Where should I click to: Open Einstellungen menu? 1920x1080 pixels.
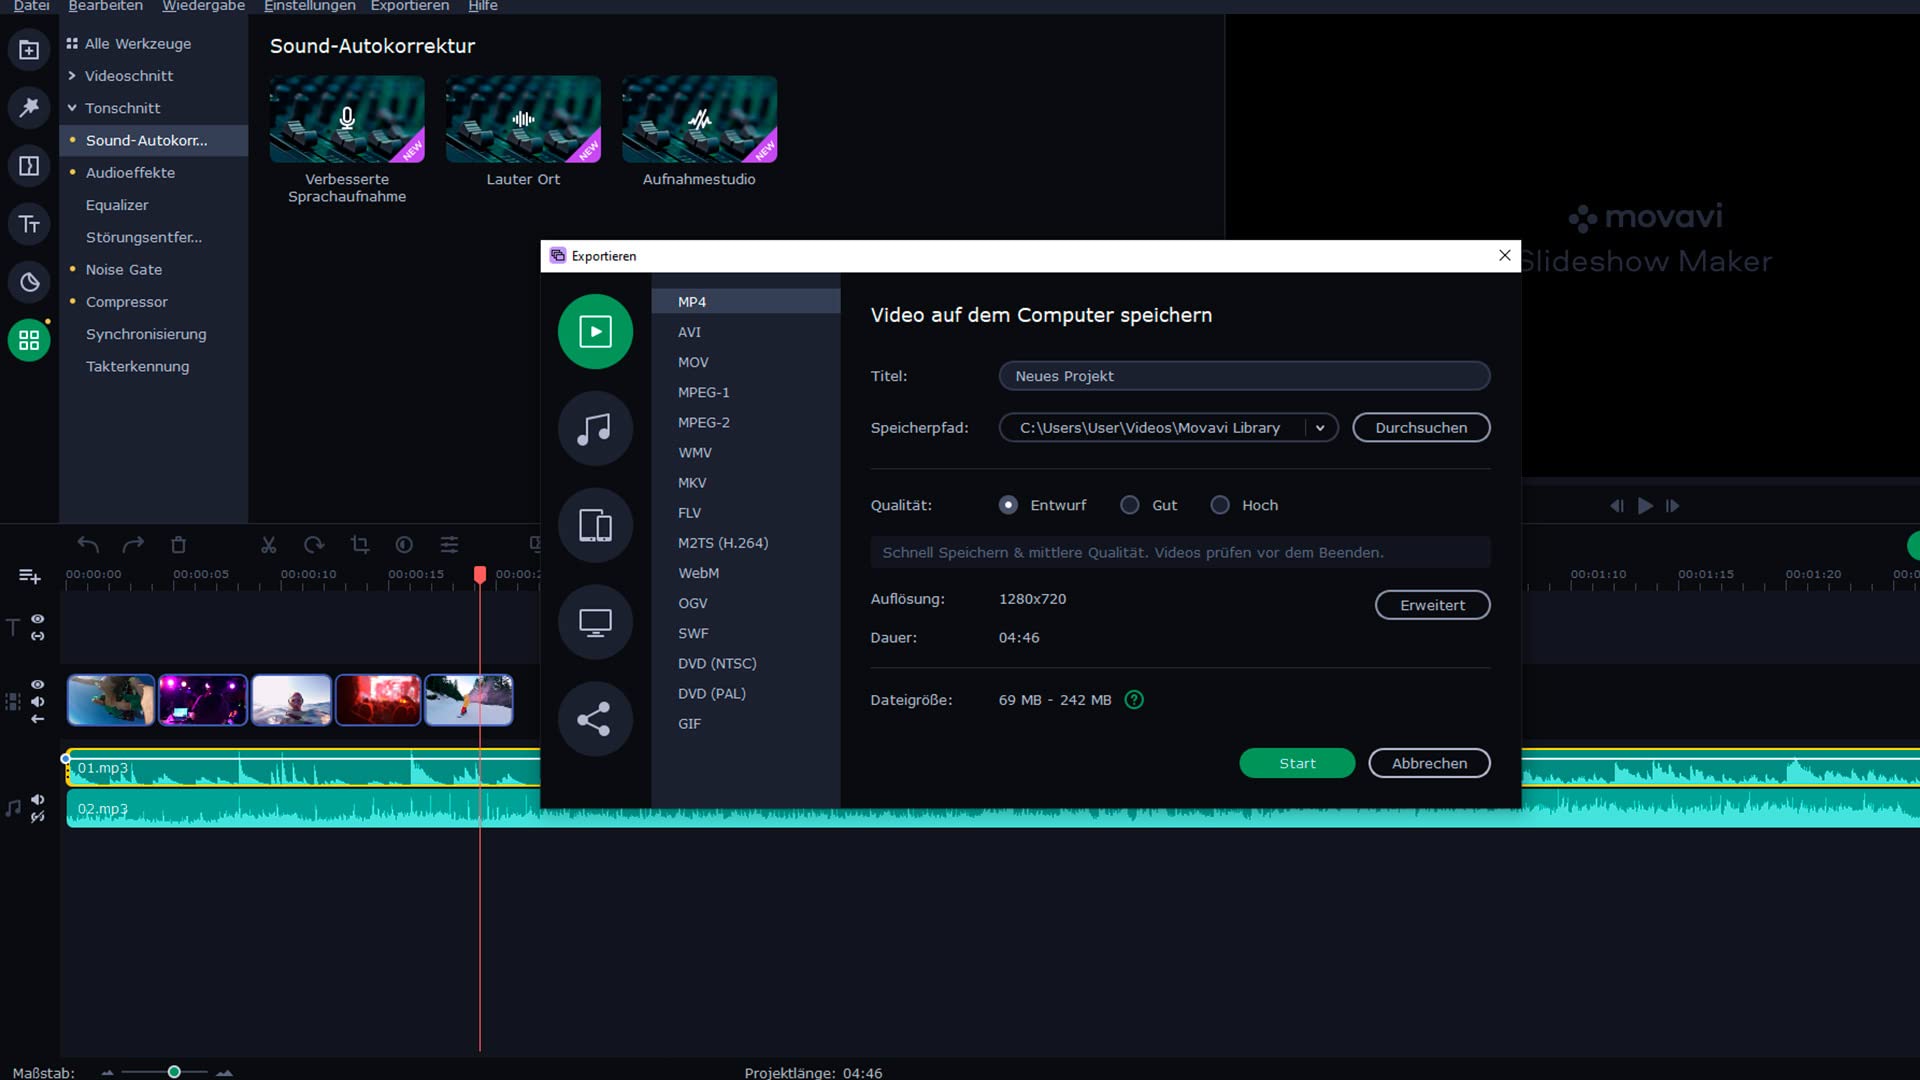tap(309, 6)
